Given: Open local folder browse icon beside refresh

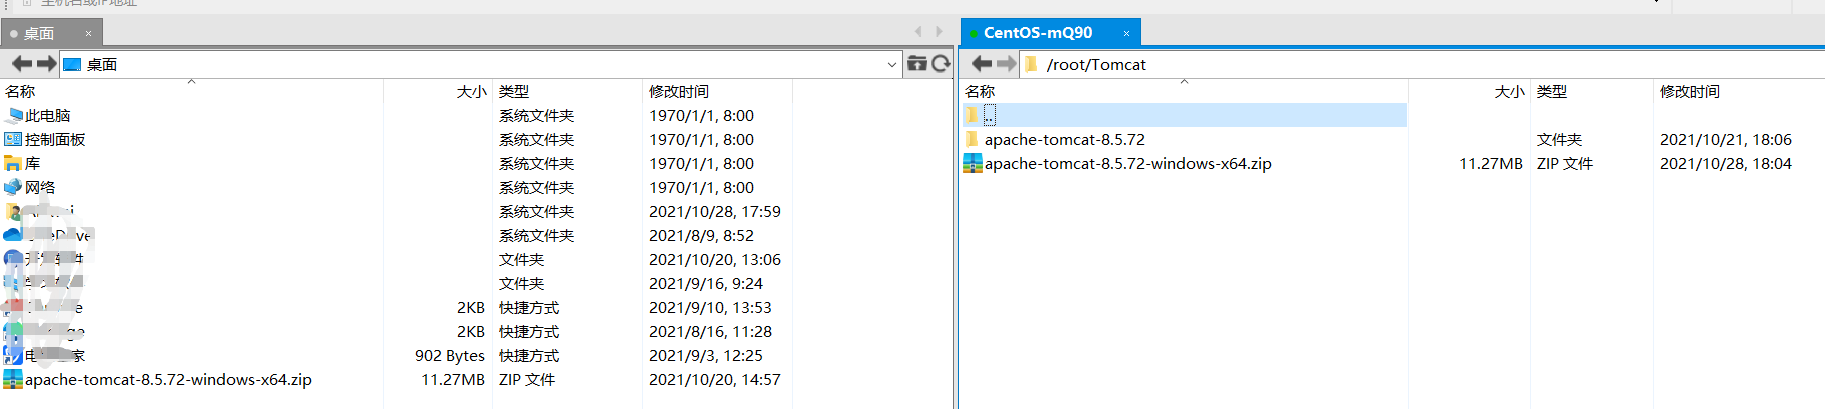Looking at the screenshot, I should [917, 64].
